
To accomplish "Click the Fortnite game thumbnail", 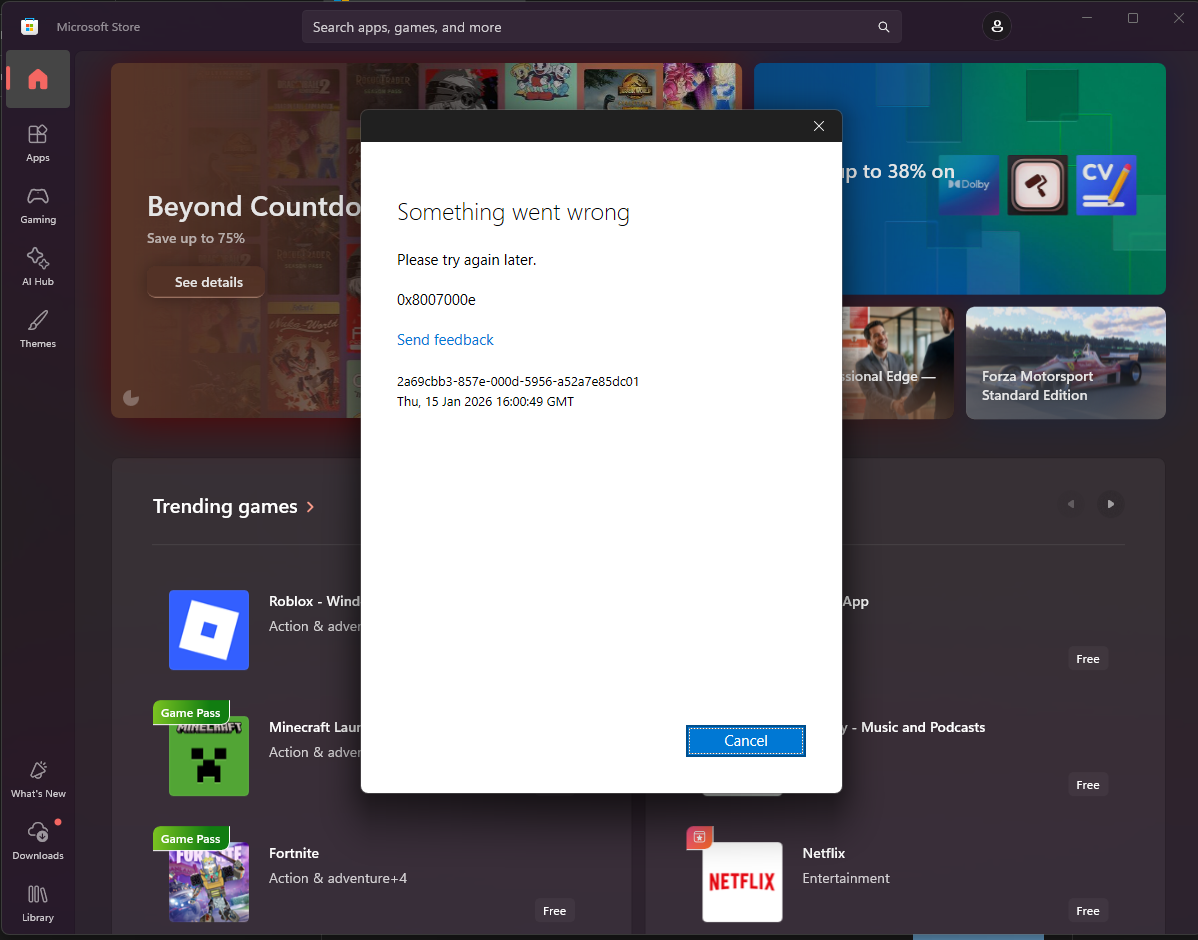I will [209, 882].
